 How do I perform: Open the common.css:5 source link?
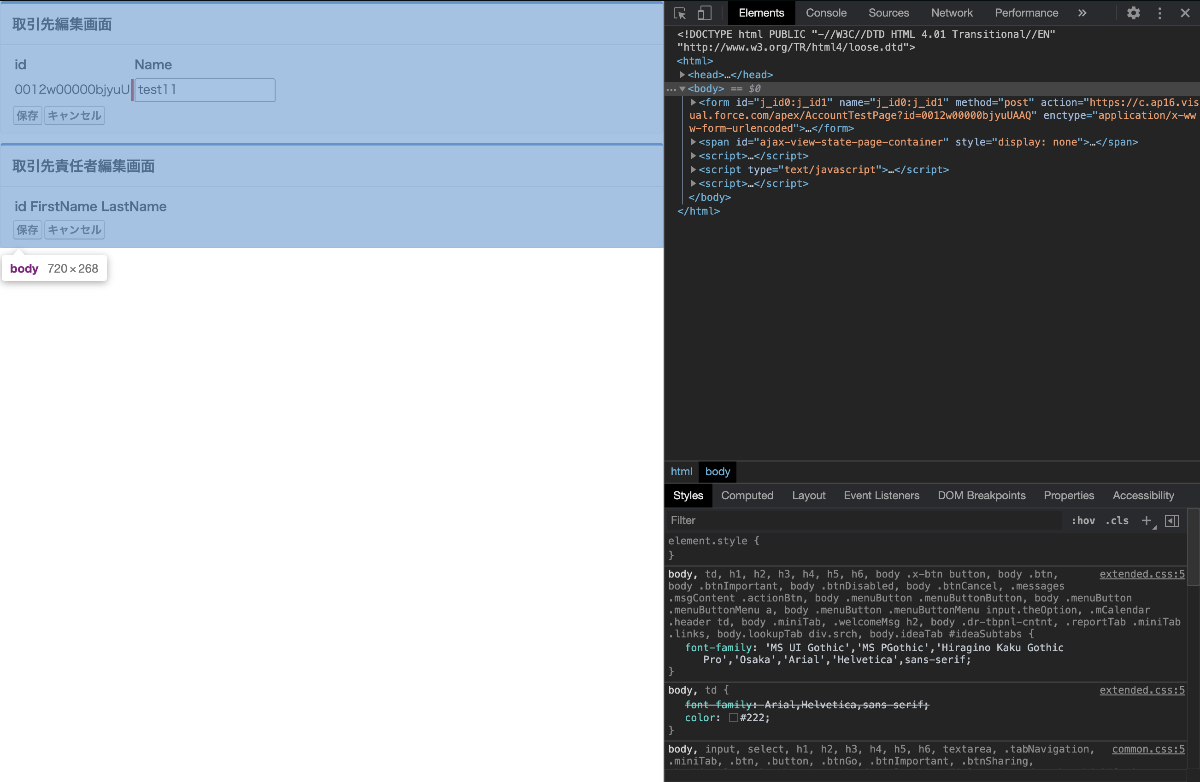click(x=1148, y=749)
